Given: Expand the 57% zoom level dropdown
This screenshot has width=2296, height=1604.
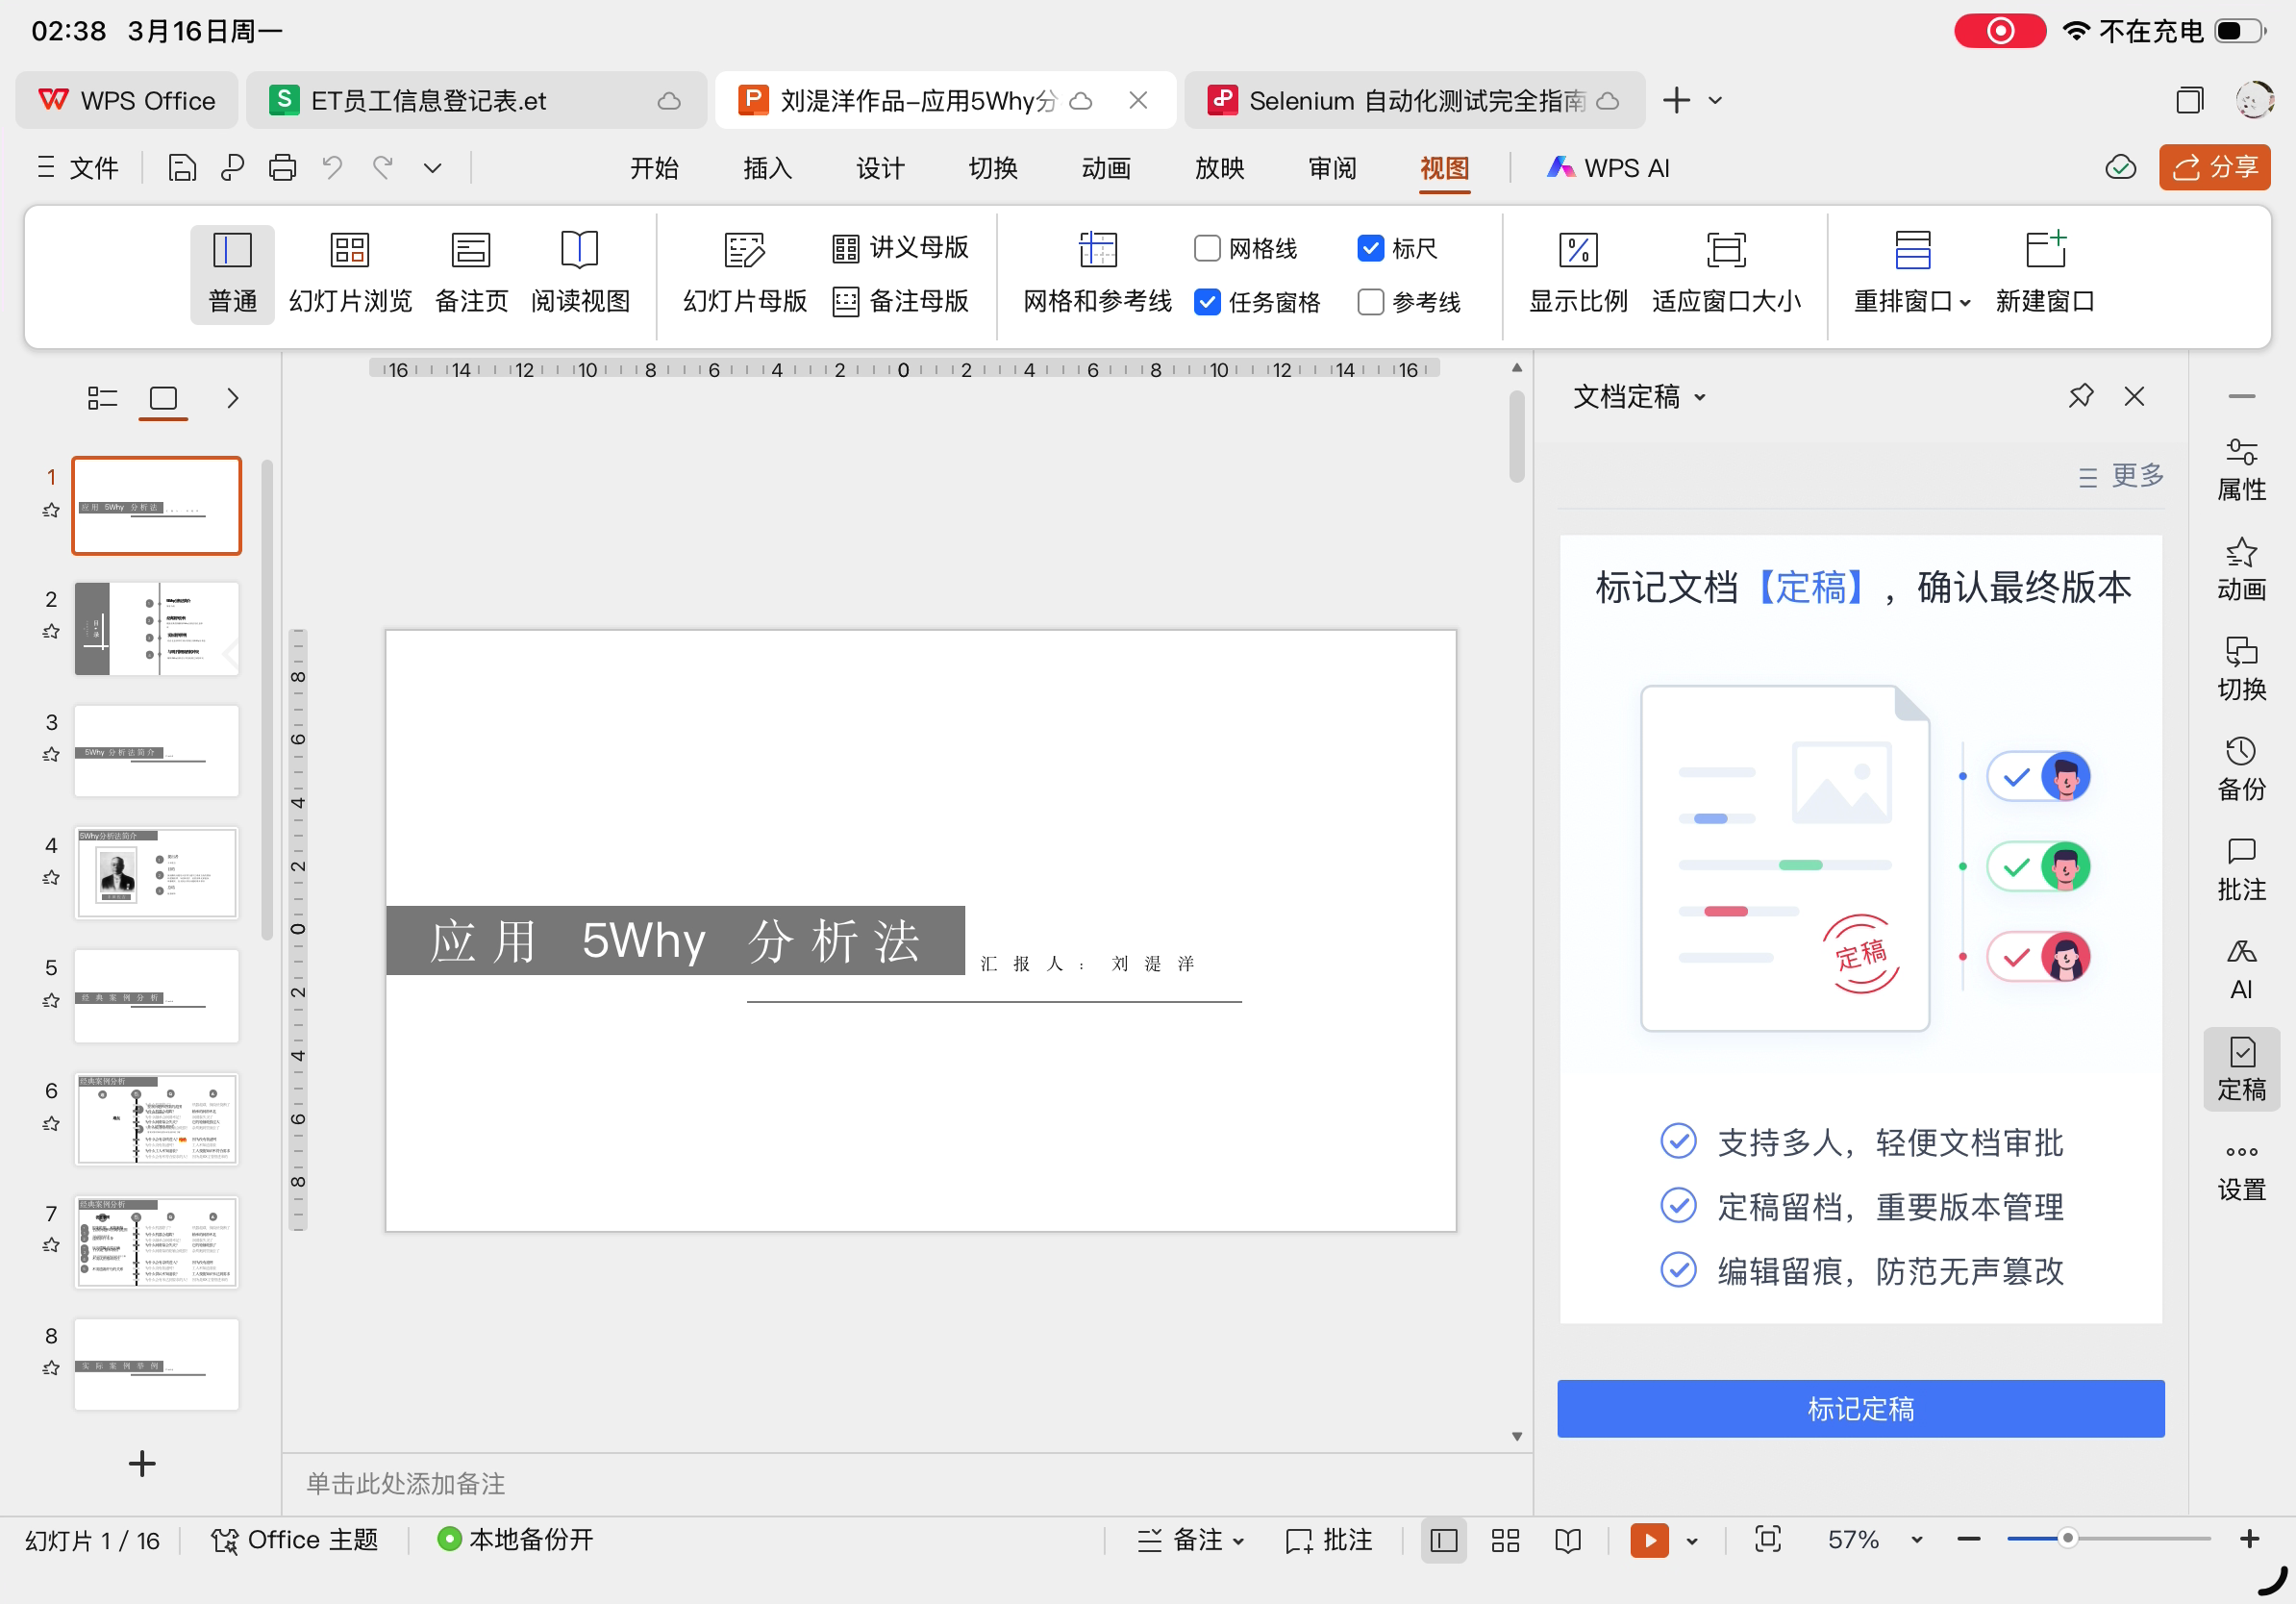Looking at the screenshot, I should (1916, 1540).
